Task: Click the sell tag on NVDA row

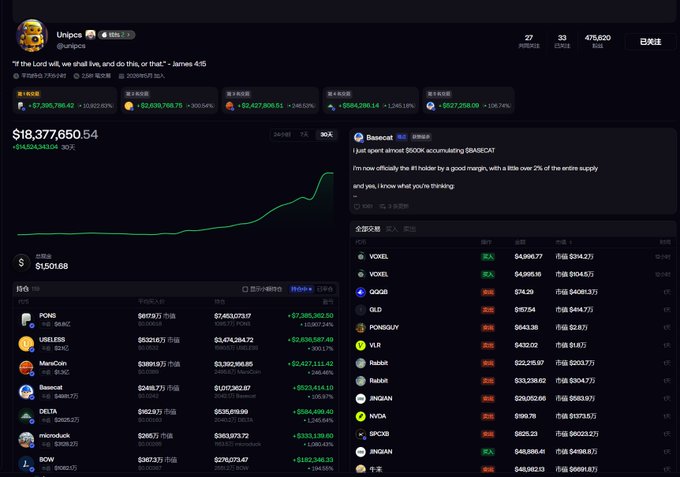Action: 488,416
